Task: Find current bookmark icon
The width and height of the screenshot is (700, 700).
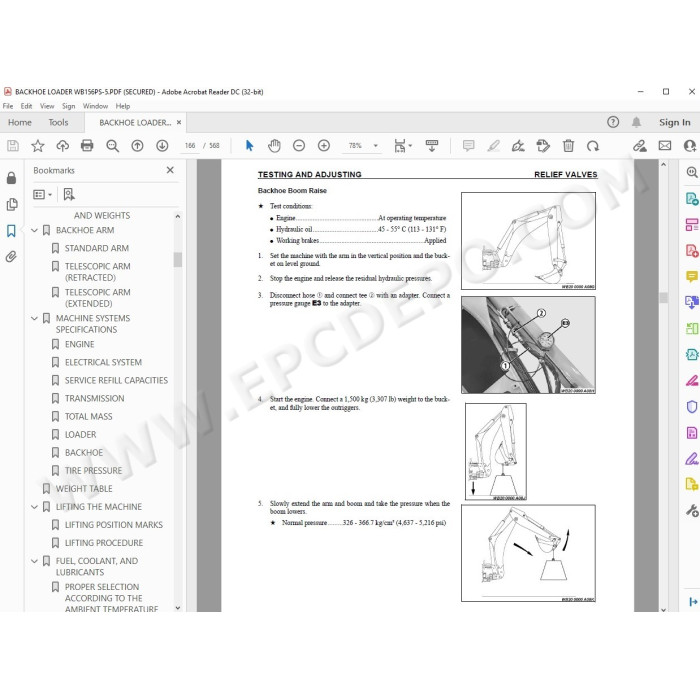Action: 69,194
